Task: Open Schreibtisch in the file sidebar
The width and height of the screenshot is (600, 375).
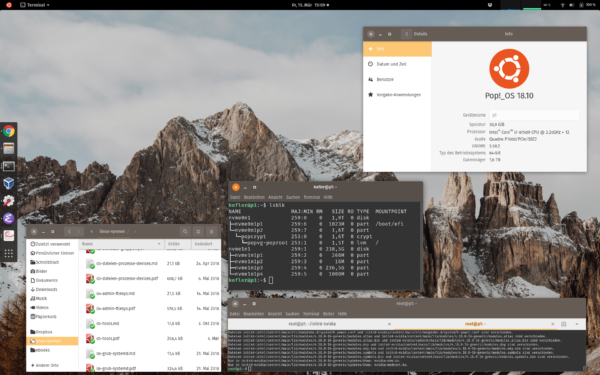Action: (x=52, y=262)
